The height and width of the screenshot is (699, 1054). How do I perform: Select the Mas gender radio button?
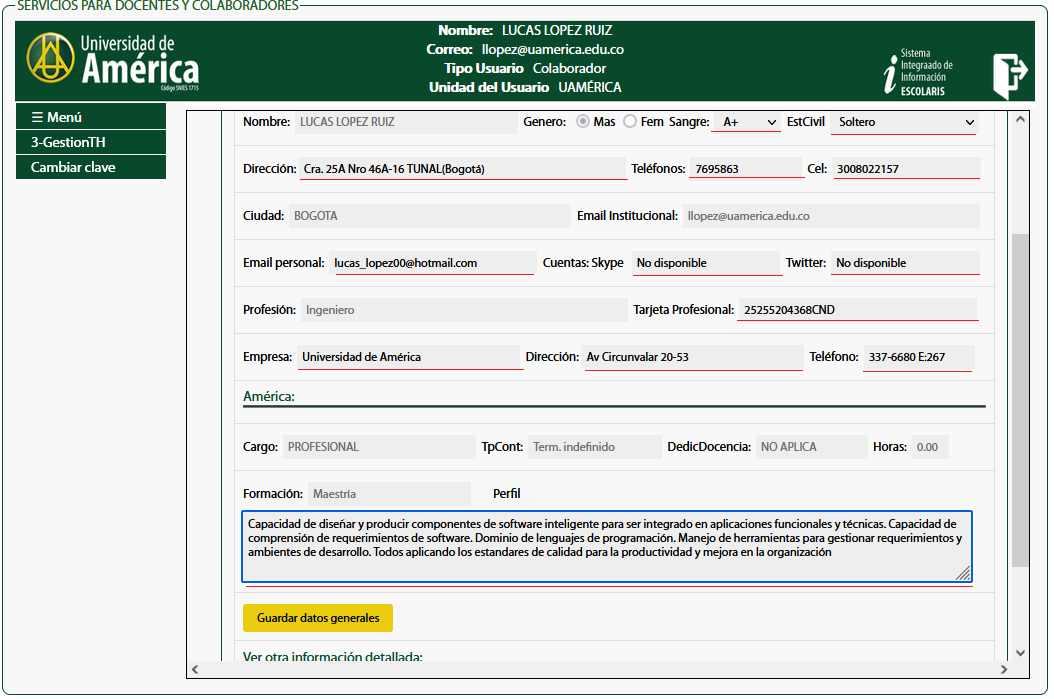click(x=583, y=122)
